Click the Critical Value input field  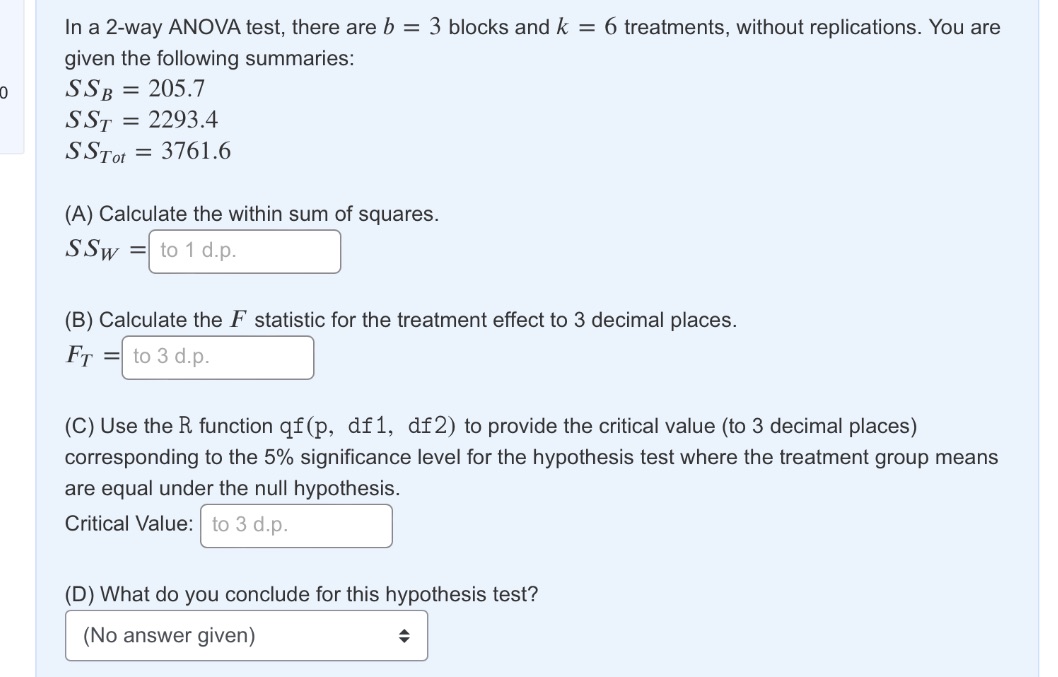pyautogui.click(x=296, y=526)
